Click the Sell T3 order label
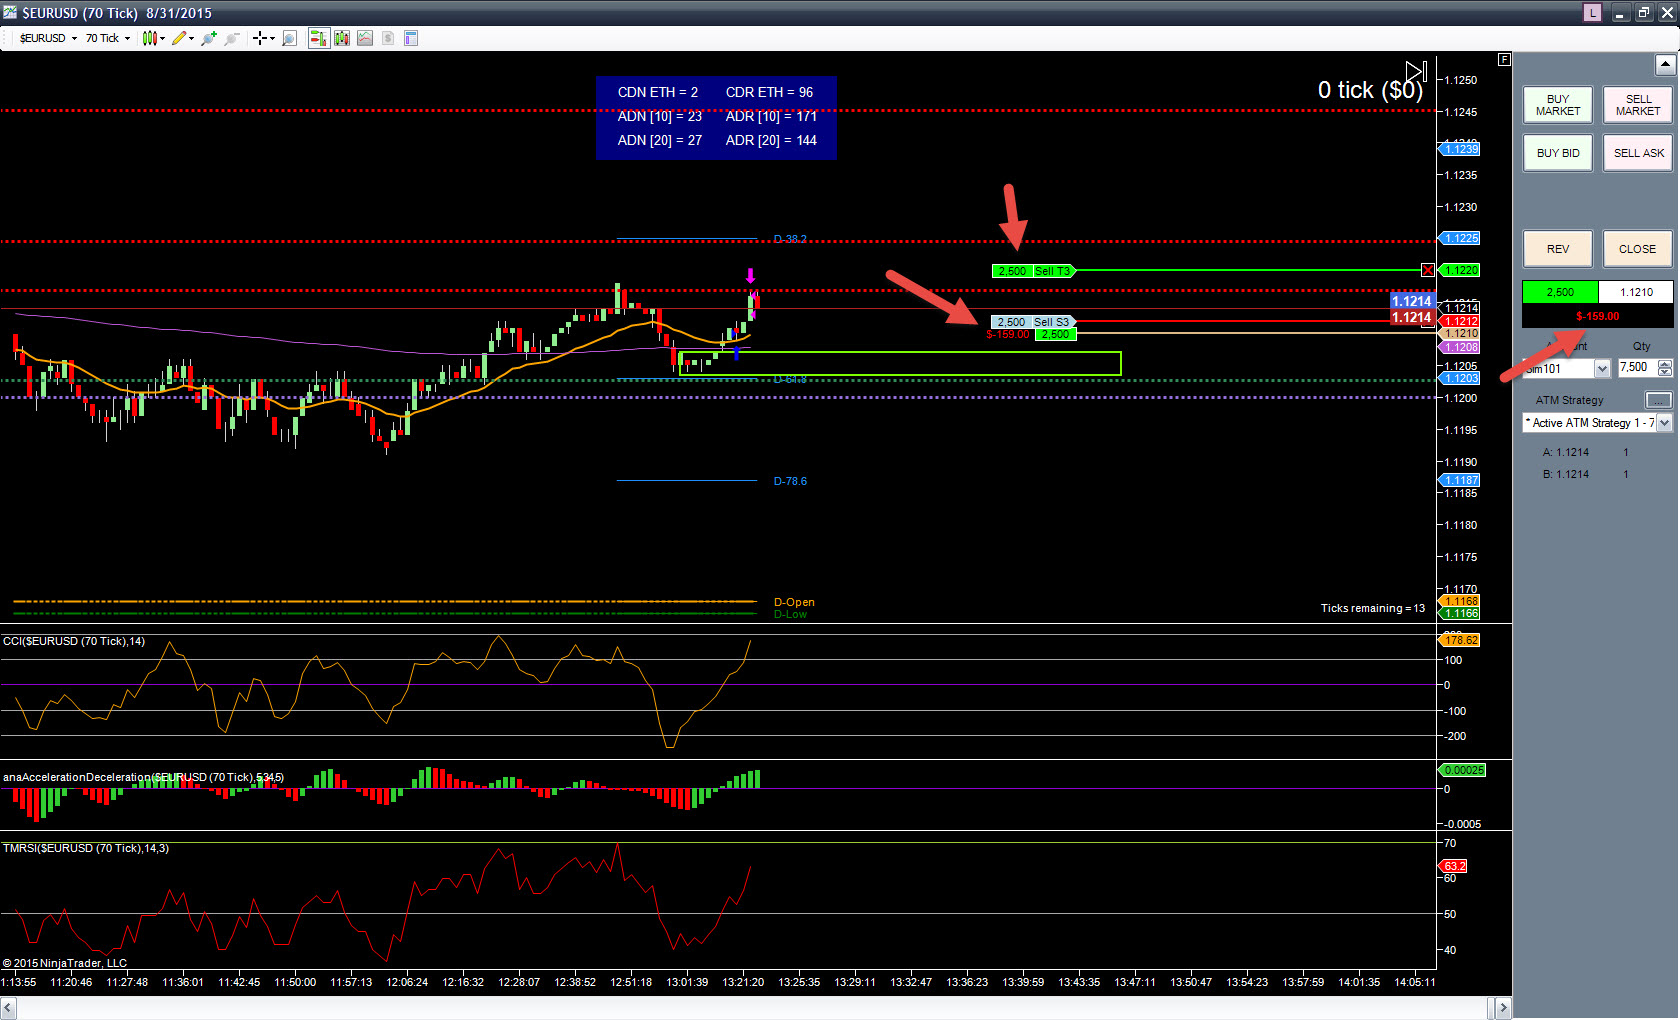Image resolution: width=1680 pixels, height=1020 pixels. 1033,271
